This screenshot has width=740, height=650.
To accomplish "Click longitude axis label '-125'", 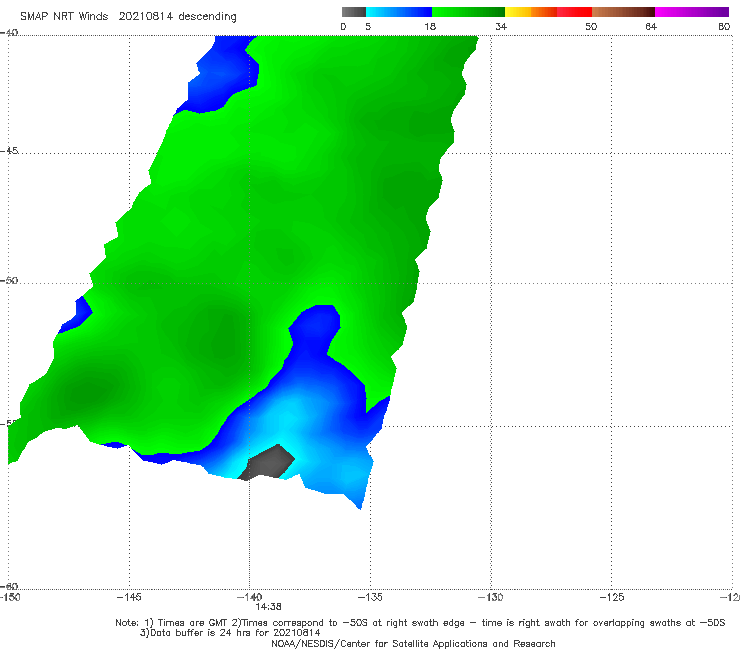I will [x=612, y=597].
